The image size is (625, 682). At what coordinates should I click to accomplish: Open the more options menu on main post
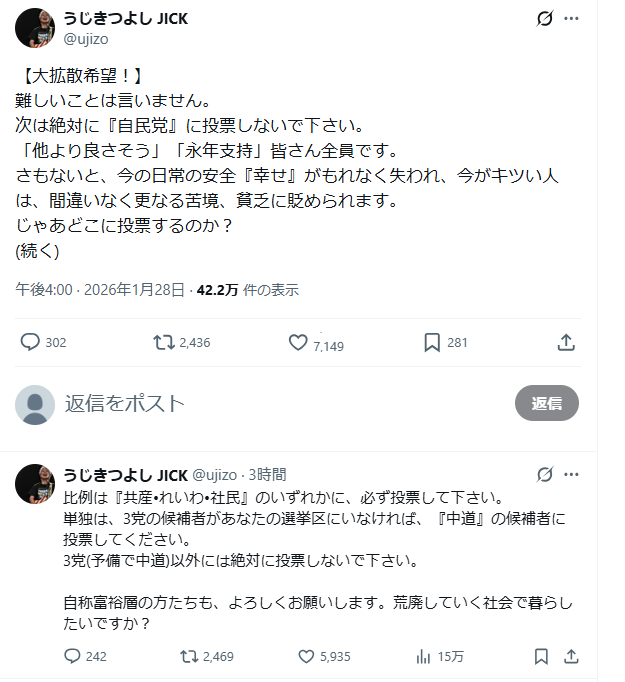coord(571,19)
